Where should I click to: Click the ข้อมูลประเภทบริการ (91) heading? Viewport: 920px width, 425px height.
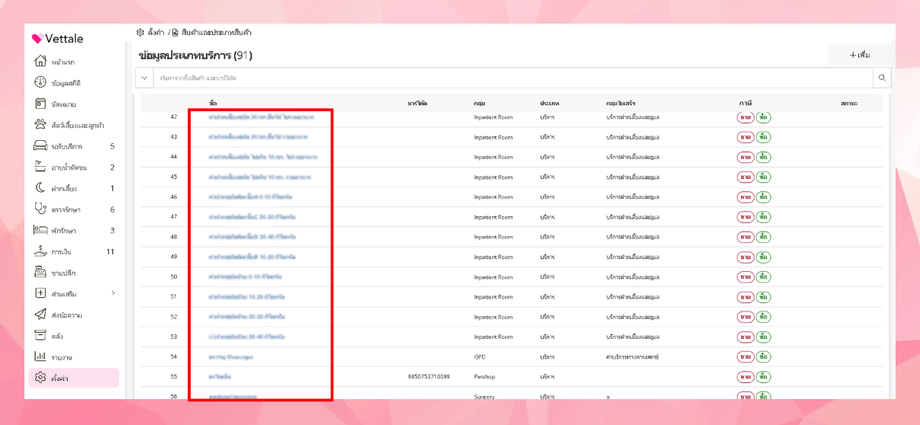[195, 56]
